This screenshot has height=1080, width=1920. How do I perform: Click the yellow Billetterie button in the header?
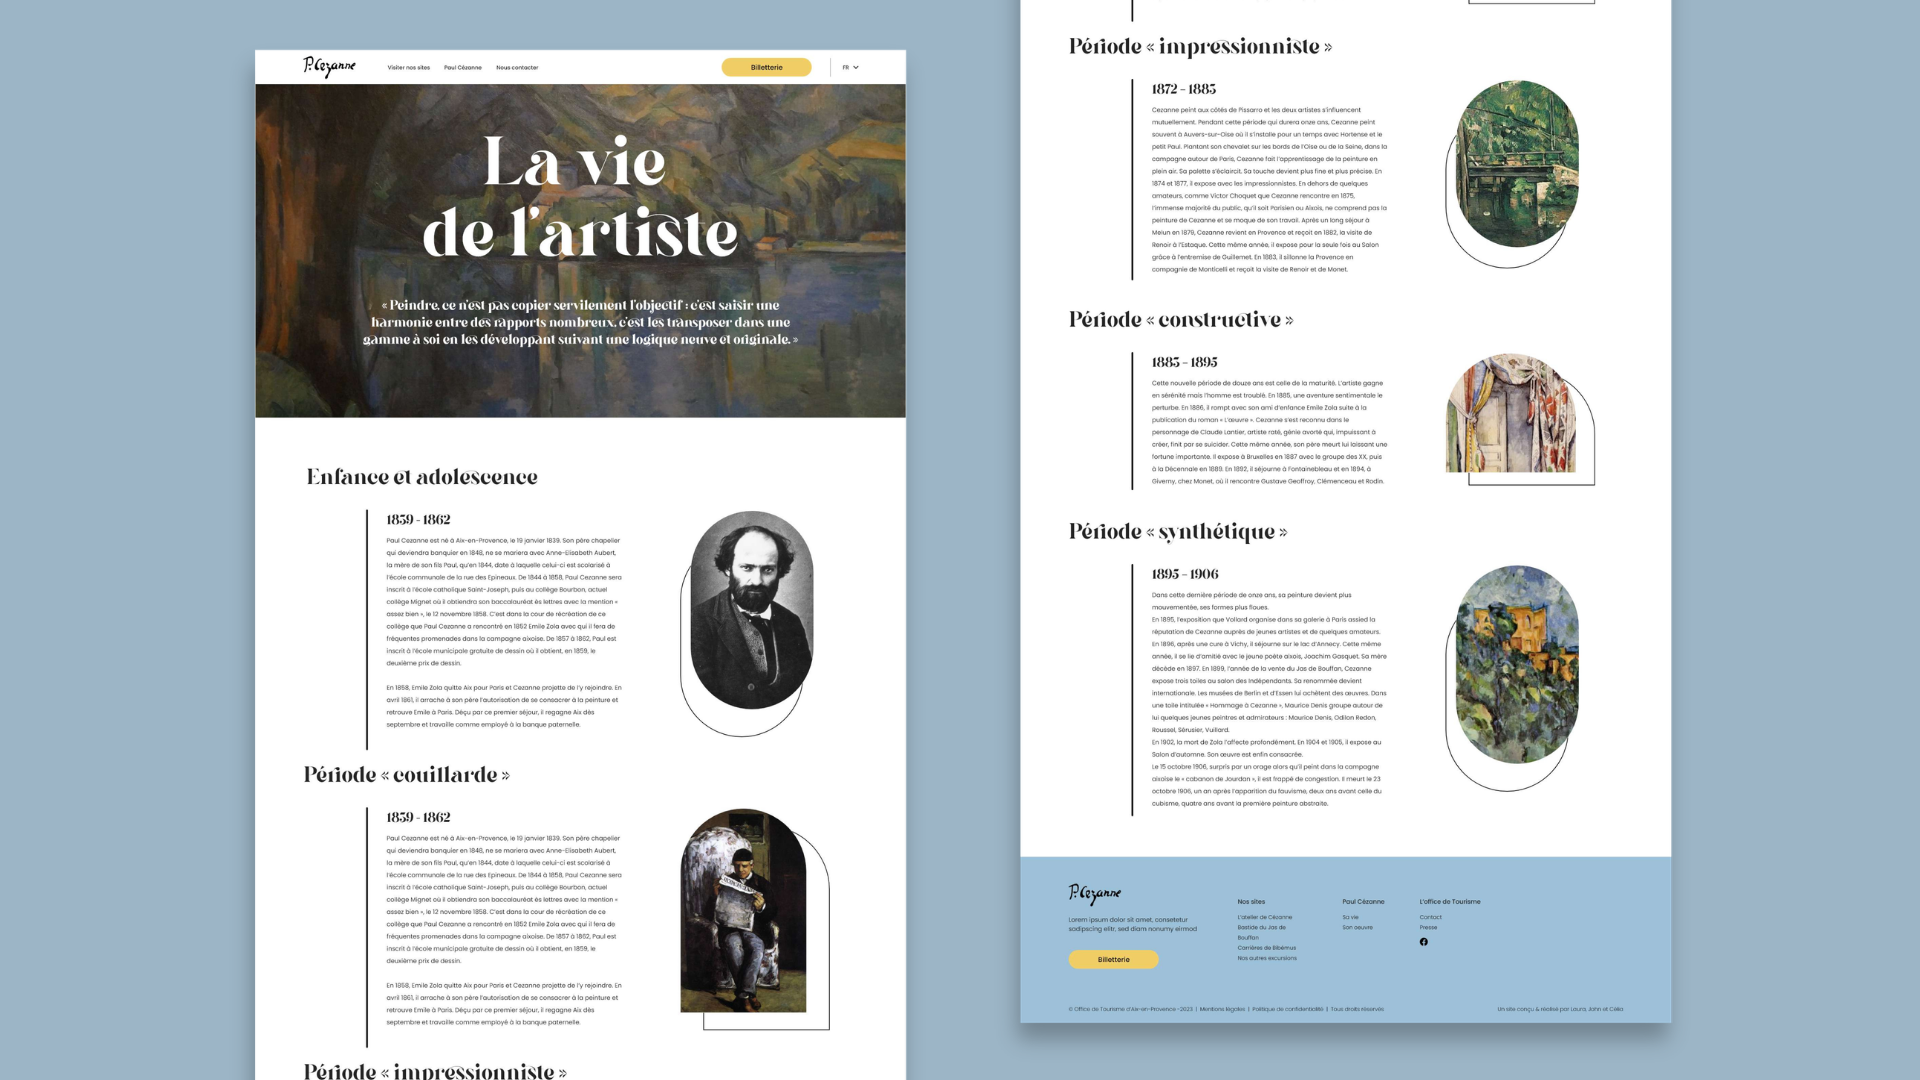coord(767,67)
